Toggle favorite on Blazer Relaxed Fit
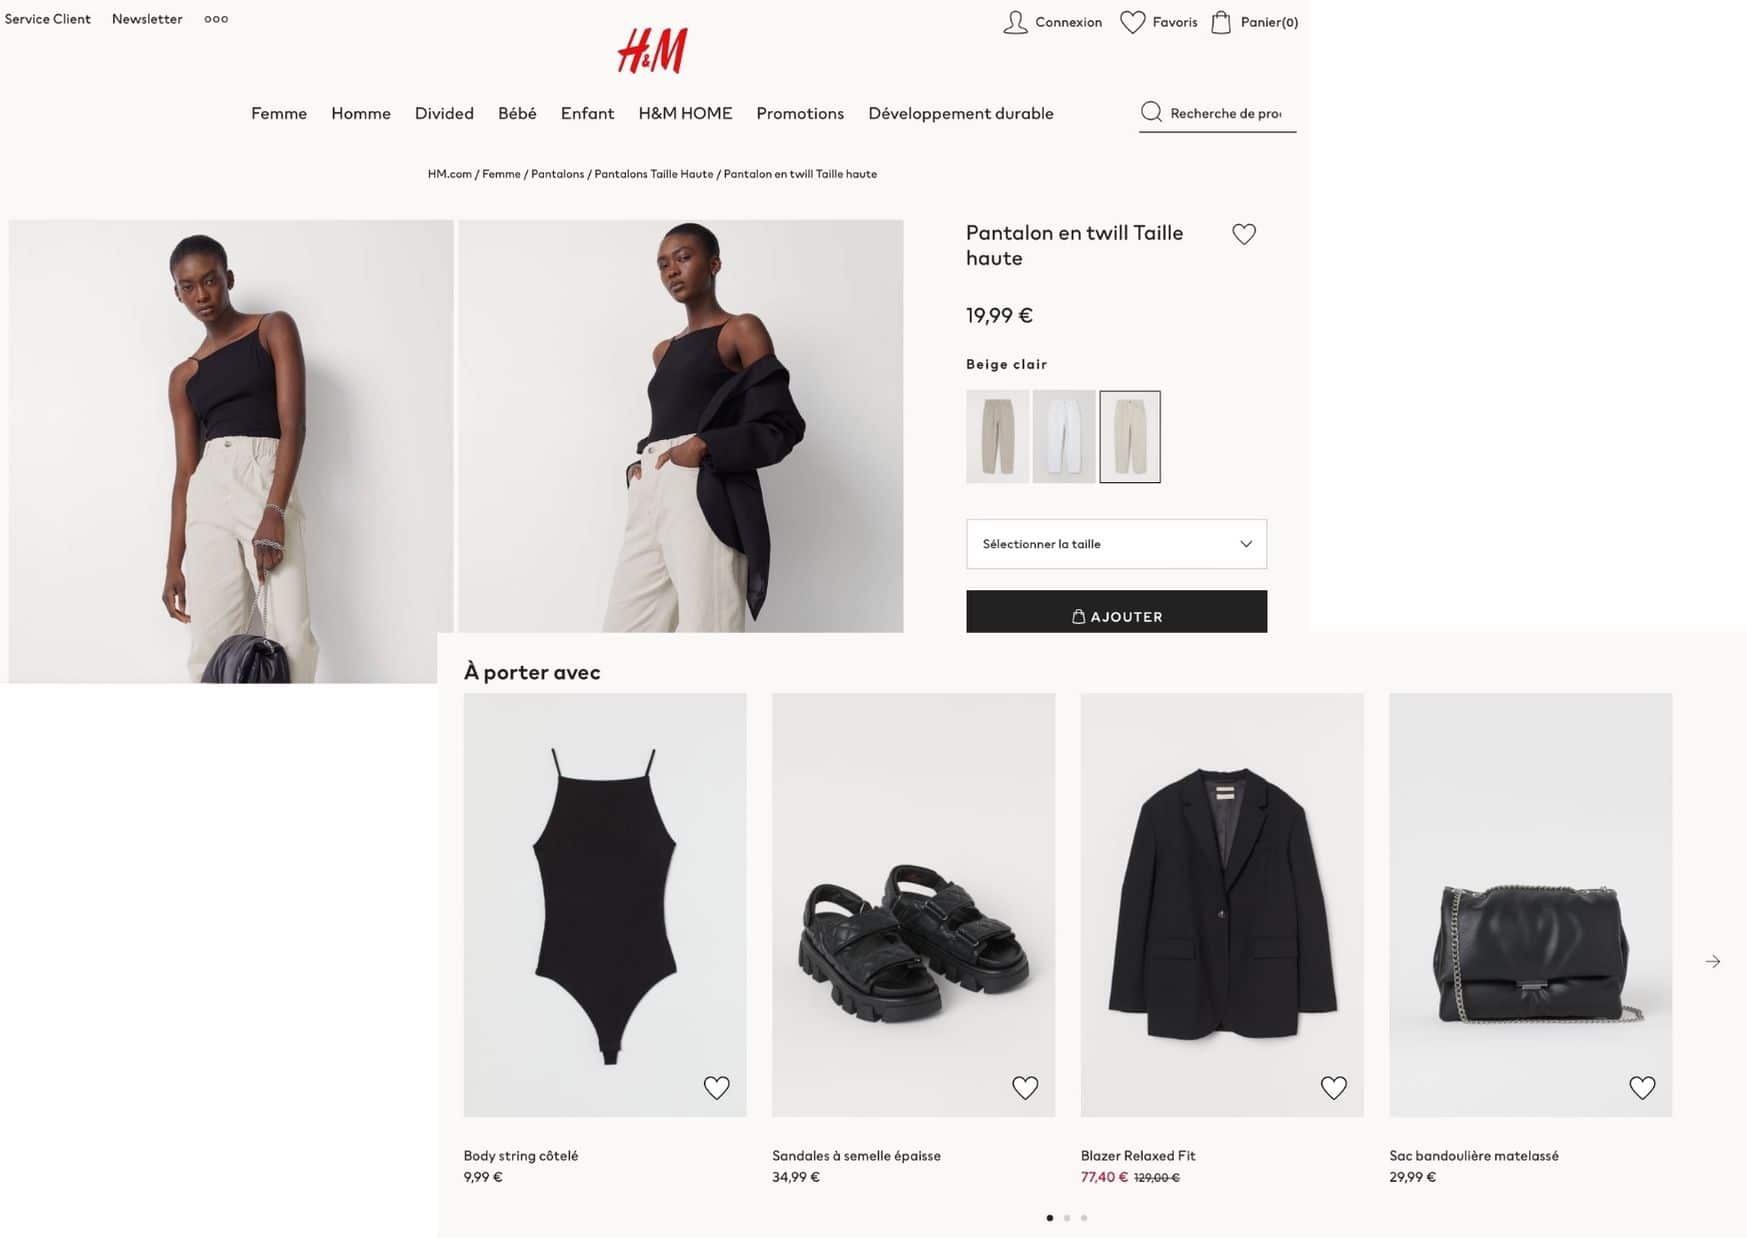Image resolution: width=1747 pixels, height=1240 pixels. click(1333, 1087)
